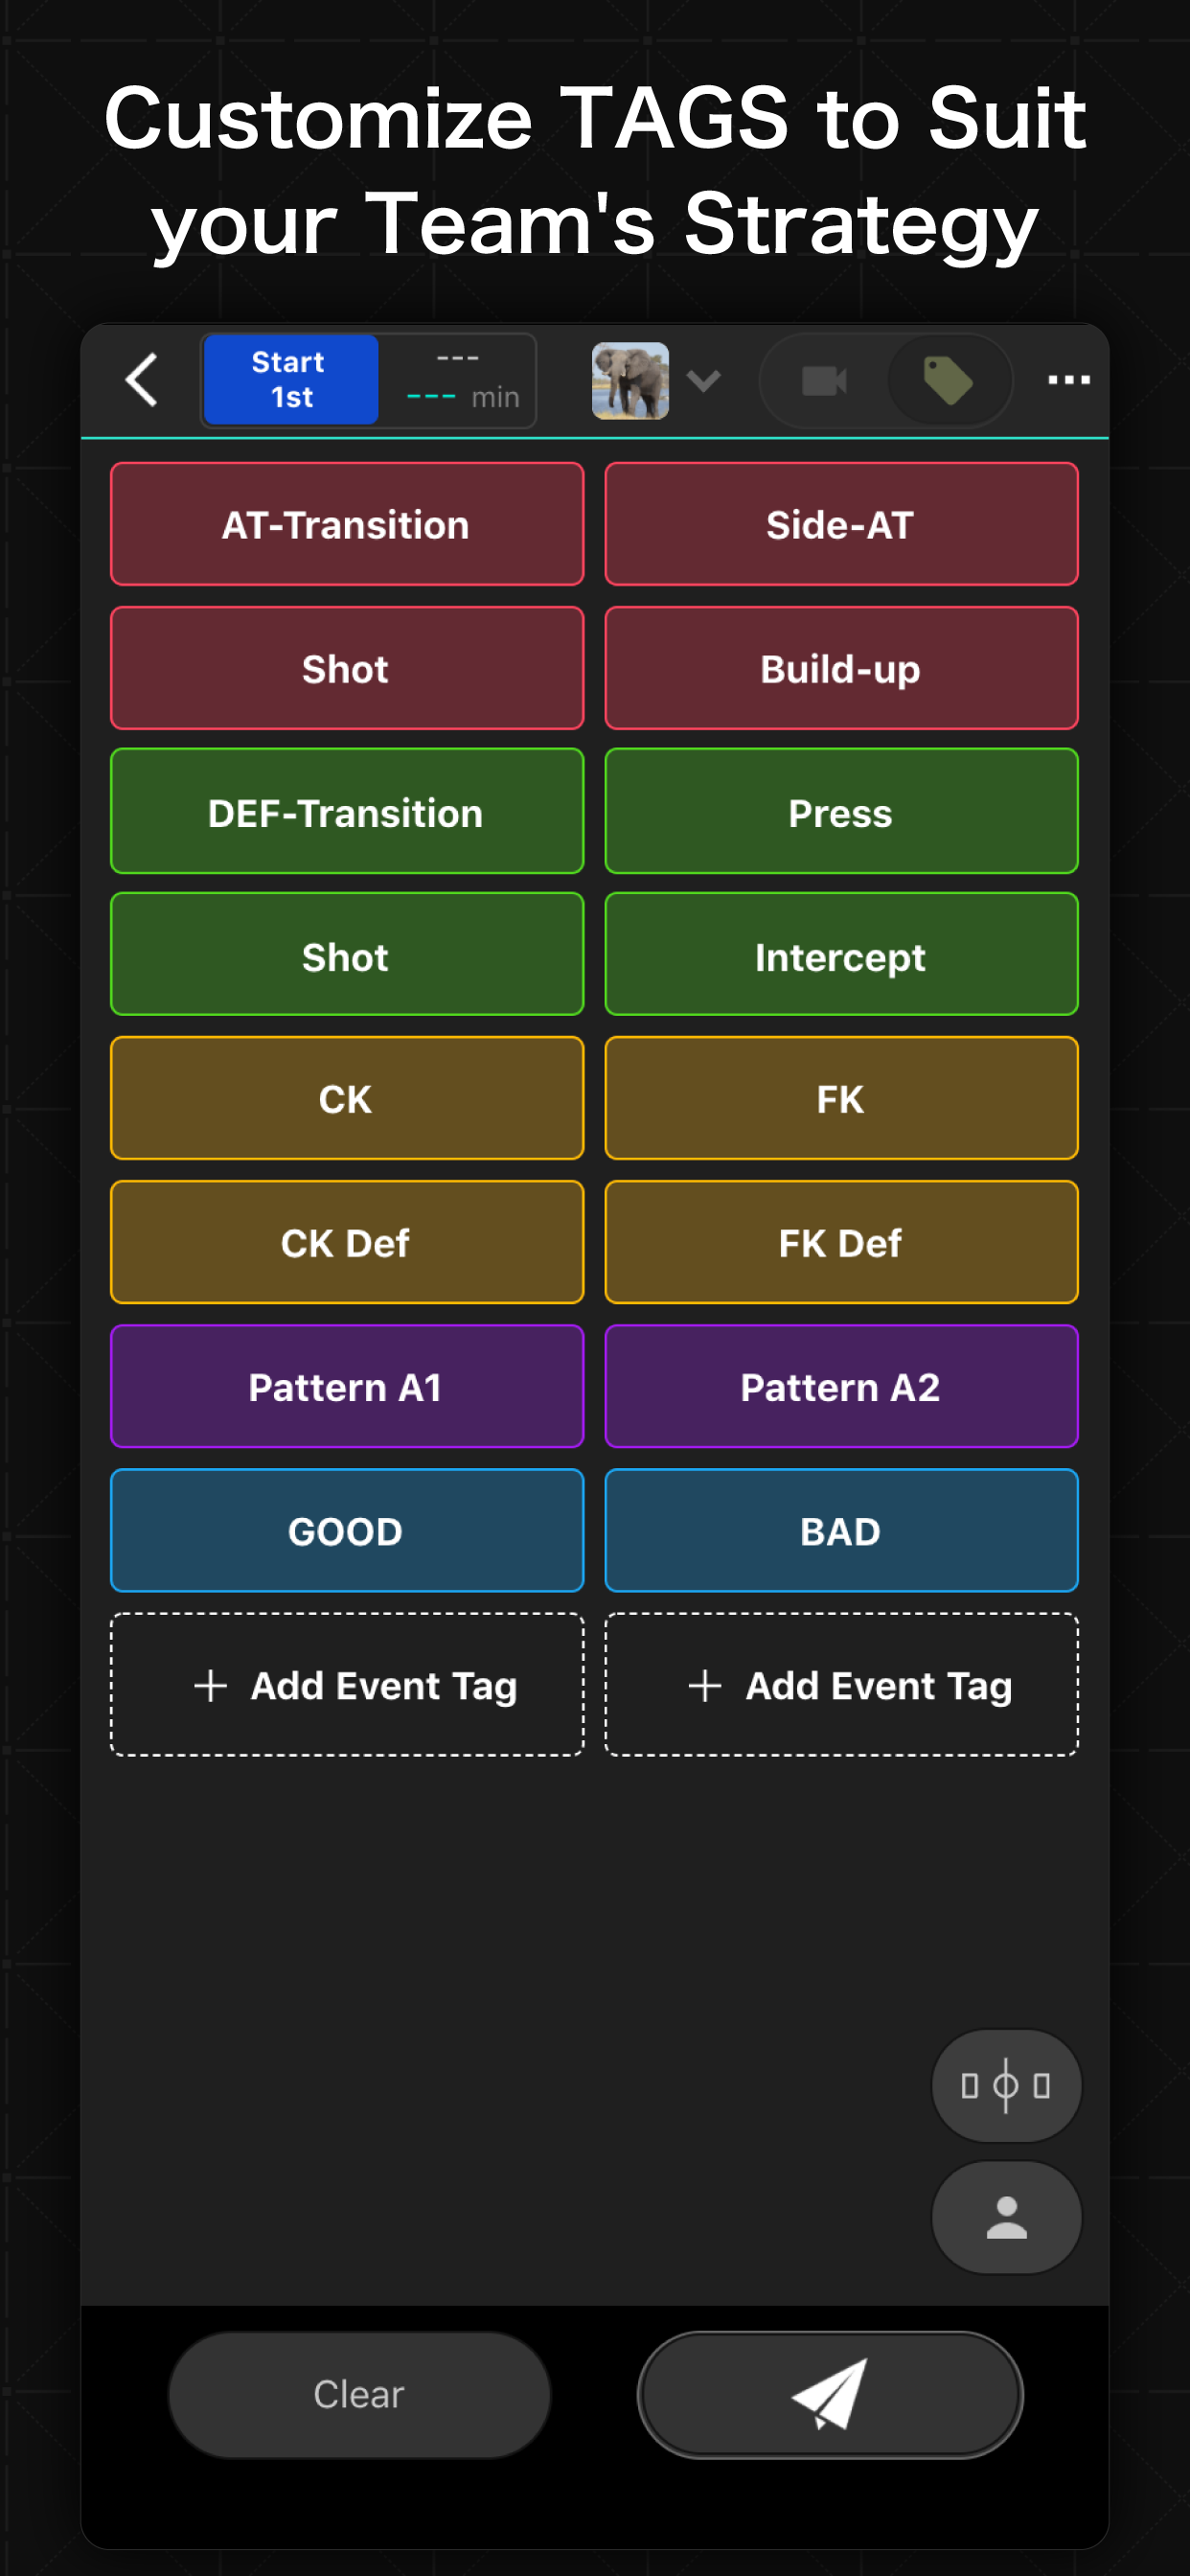The image size is (1190, 2576).
Task: Tap the GOOD tag
Action: pos(346,1530)
